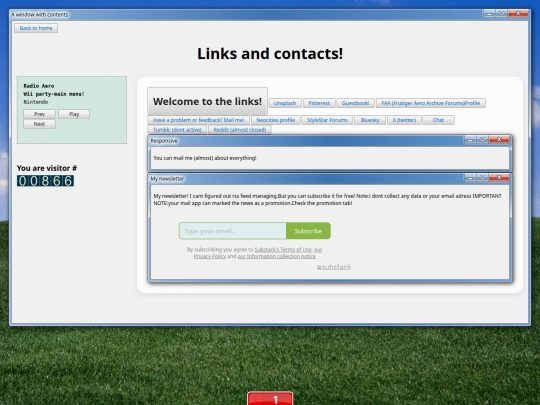This screenshot has height=405, width=540.
Task: Open the X (twitter) link
Action: [404, 120]
